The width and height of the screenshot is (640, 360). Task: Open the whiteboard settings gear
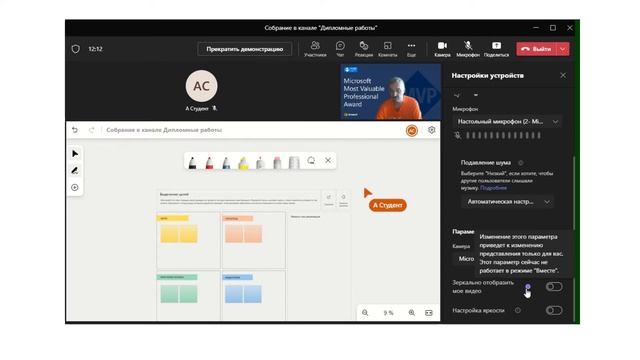click(x=431, y=130)
